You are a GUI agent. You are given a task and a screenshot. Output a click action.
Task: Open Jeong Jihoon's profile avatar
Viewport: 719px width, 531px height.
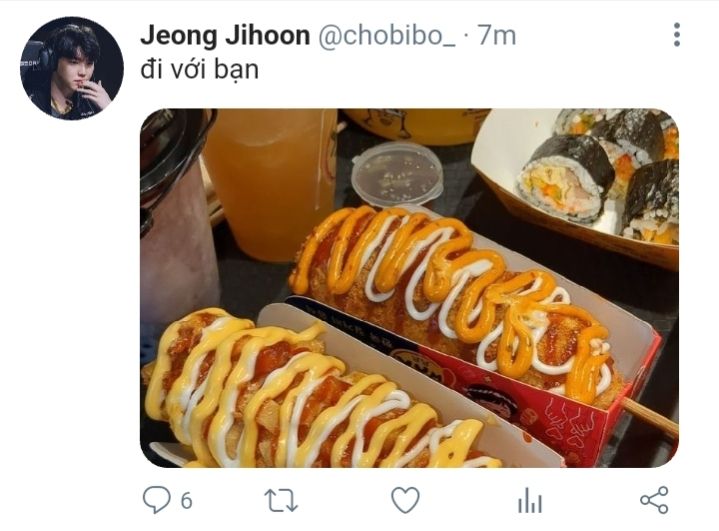pos(72,68)
